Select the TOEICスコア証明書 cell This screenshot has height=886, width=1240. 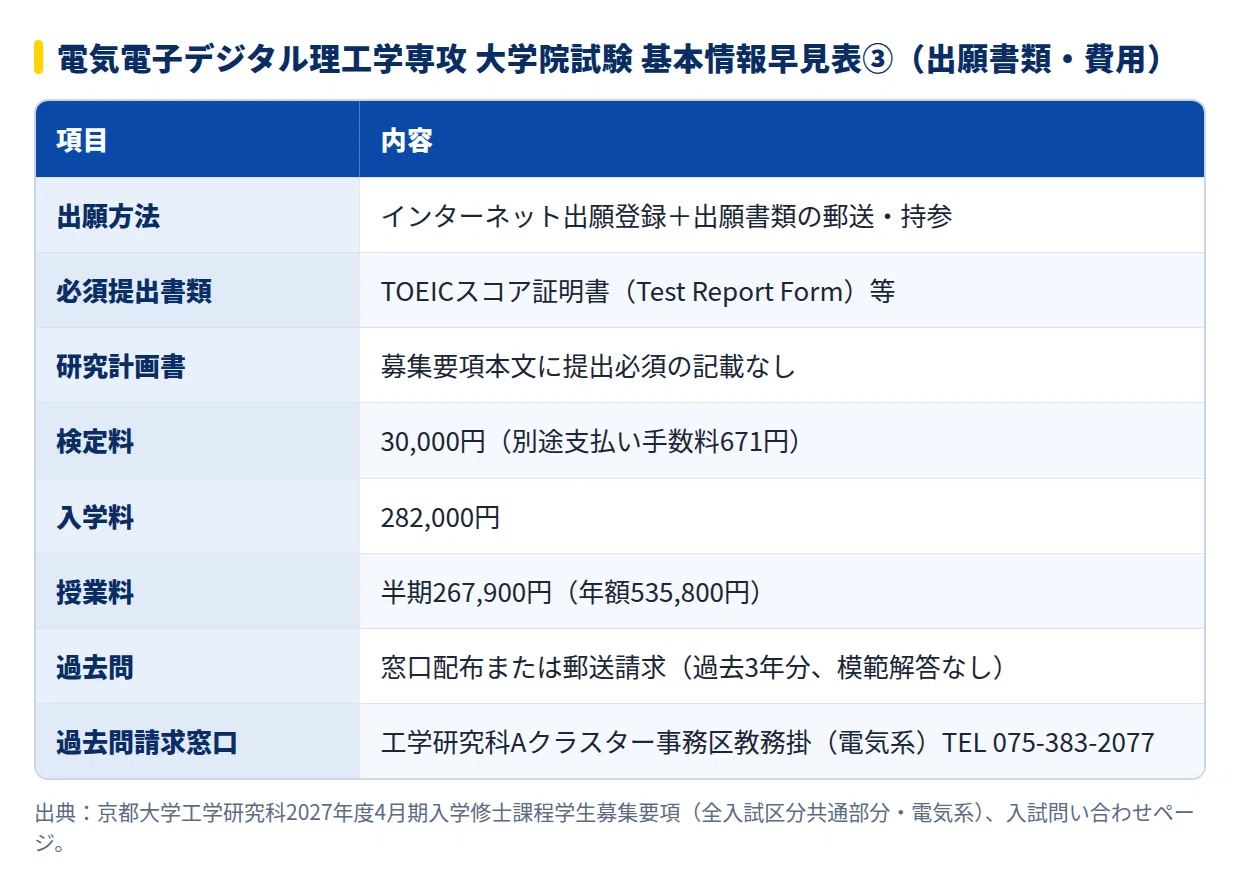(782, 291)
